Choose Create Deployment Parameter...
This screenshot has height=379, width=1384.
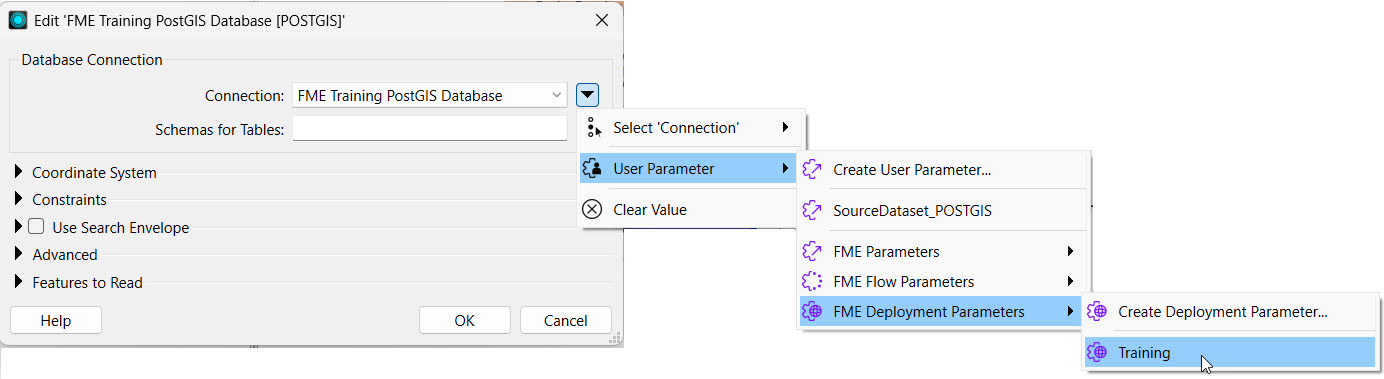coord(1230,312)
